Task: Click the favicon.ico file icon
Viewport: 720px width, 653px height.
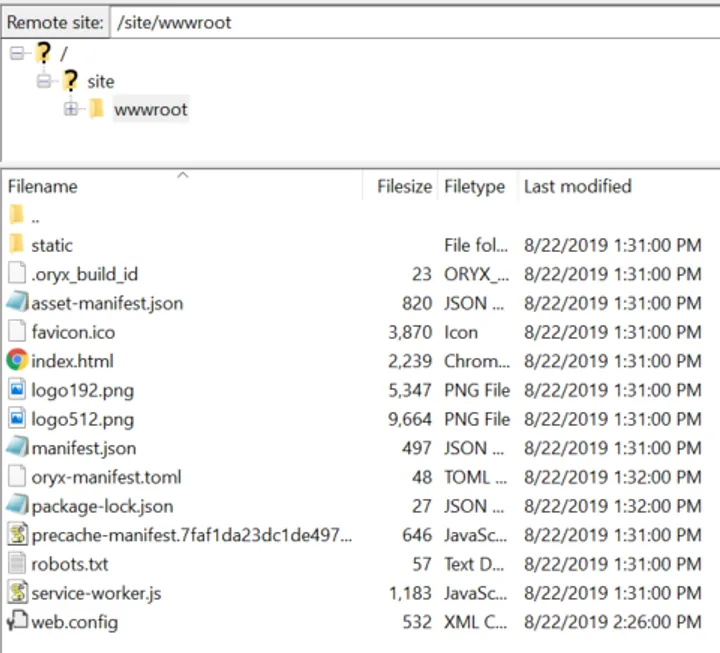Action: point(17,331)
